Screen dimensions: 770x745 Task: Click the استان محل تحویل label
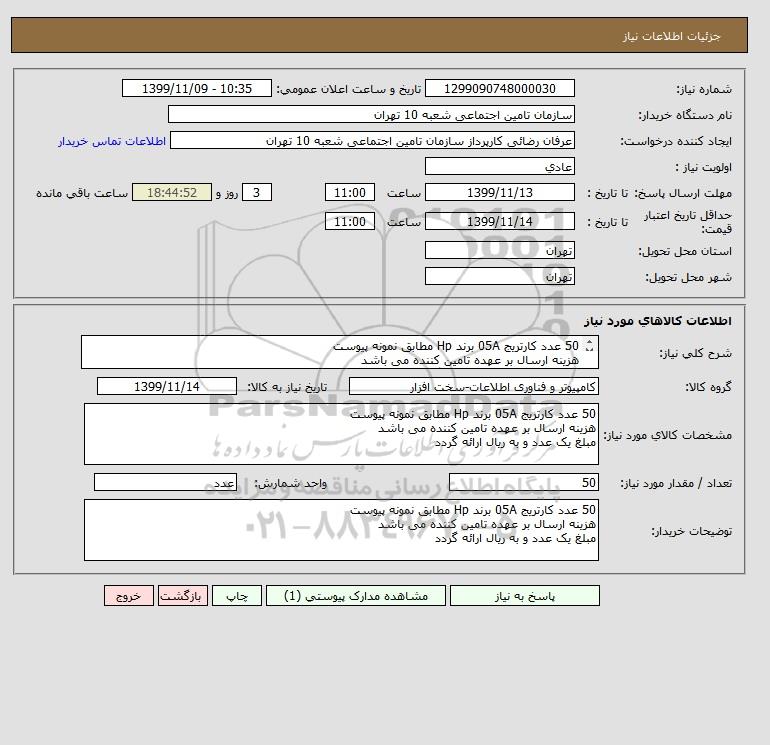685,251
